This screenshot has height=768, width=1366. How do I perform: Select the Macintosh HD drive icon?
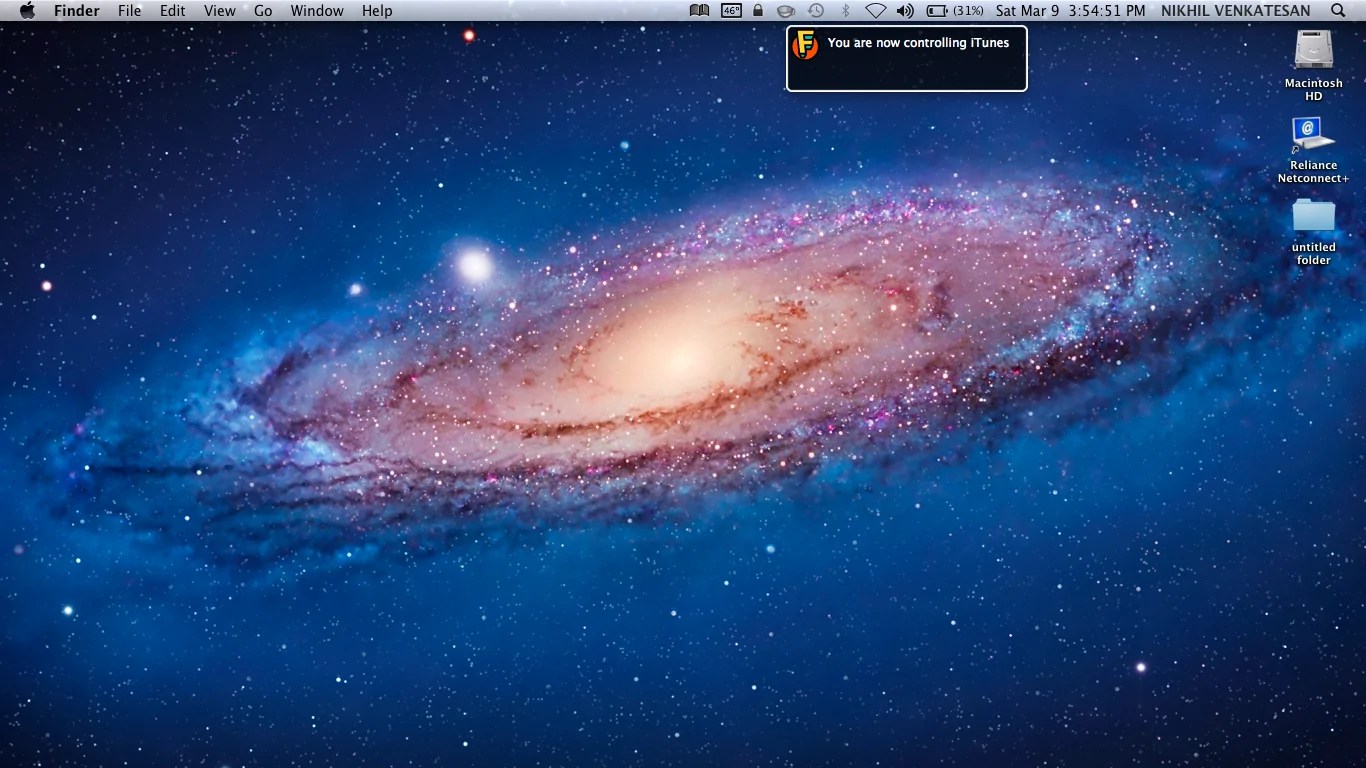point(1314,50)
